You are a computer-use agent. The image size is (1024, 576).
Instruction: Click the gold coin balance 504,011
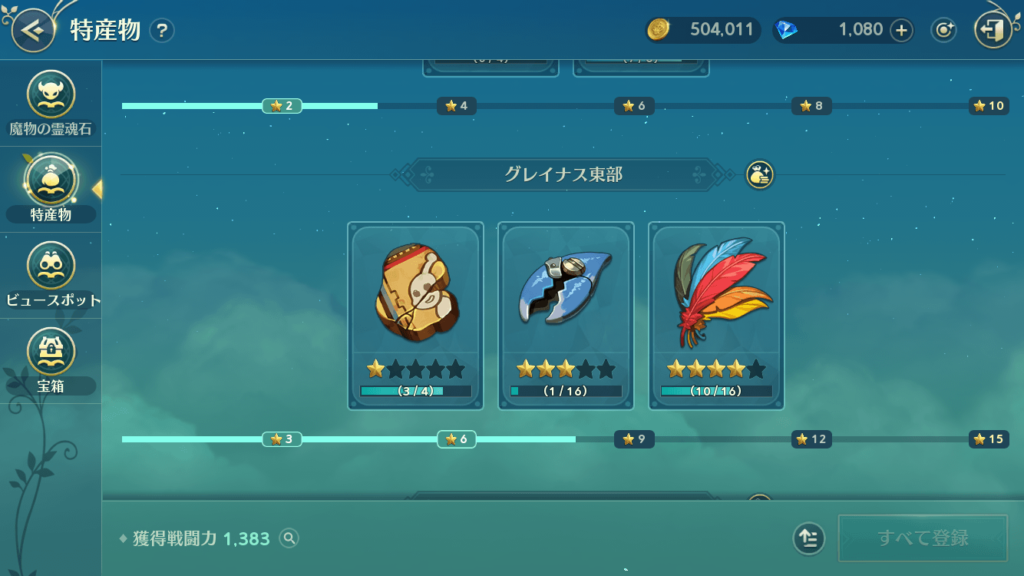tap(703, 30)
